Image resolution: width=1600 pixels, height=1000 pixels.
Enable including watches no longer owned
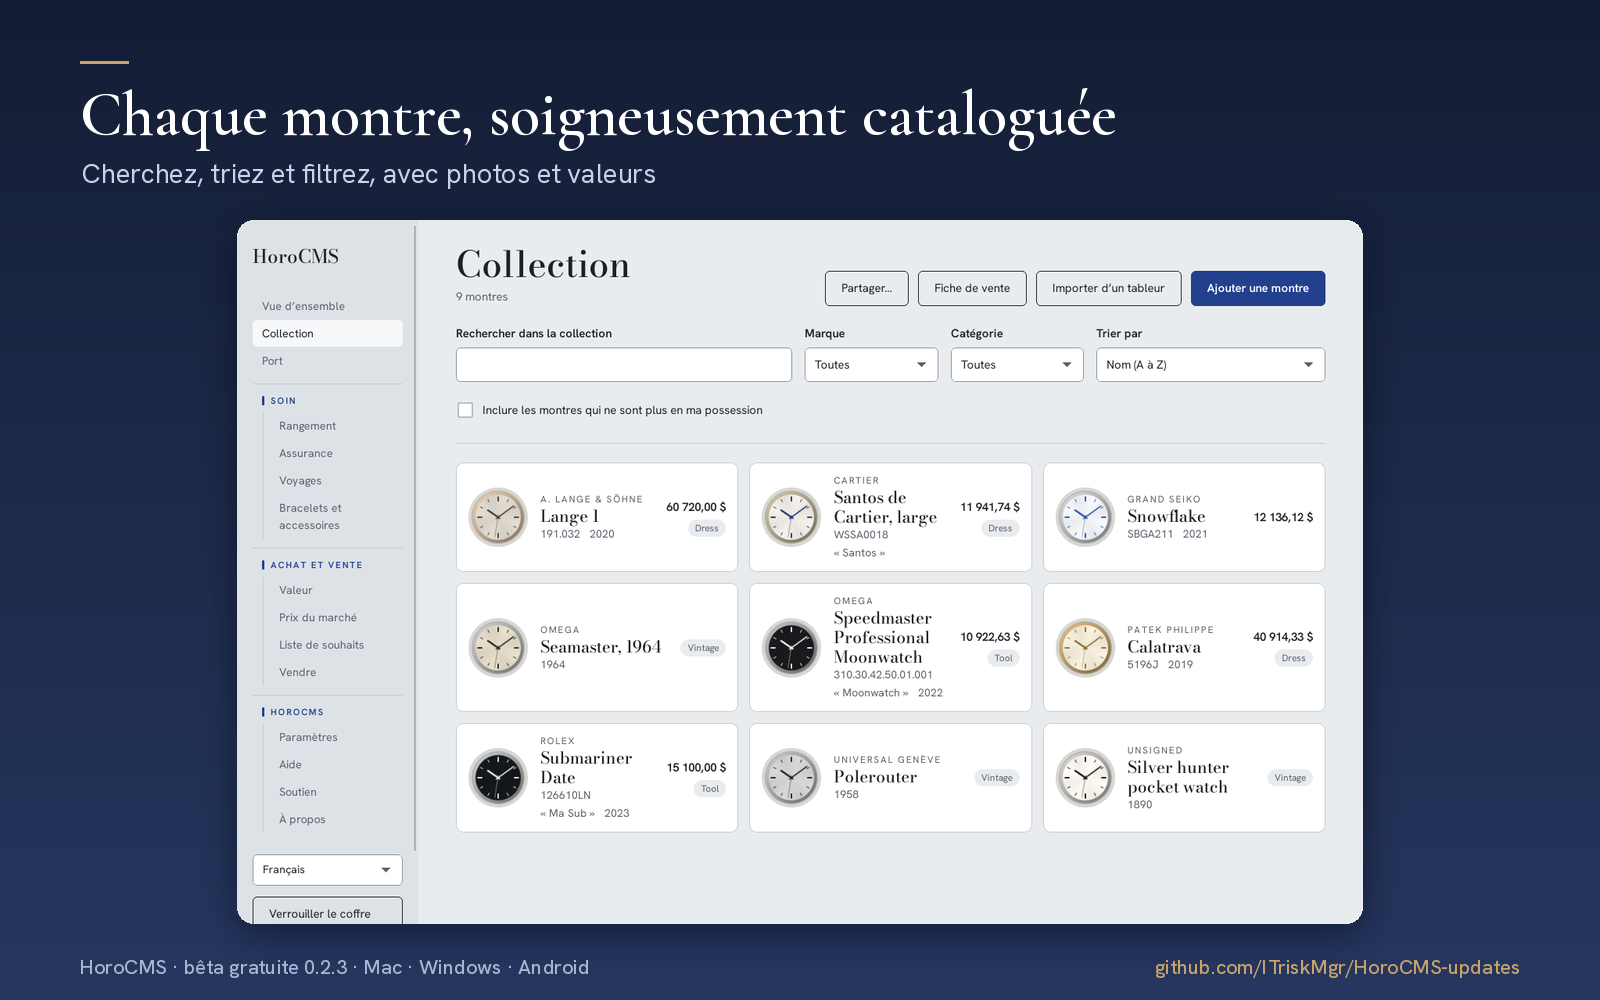tap(465, 410)
